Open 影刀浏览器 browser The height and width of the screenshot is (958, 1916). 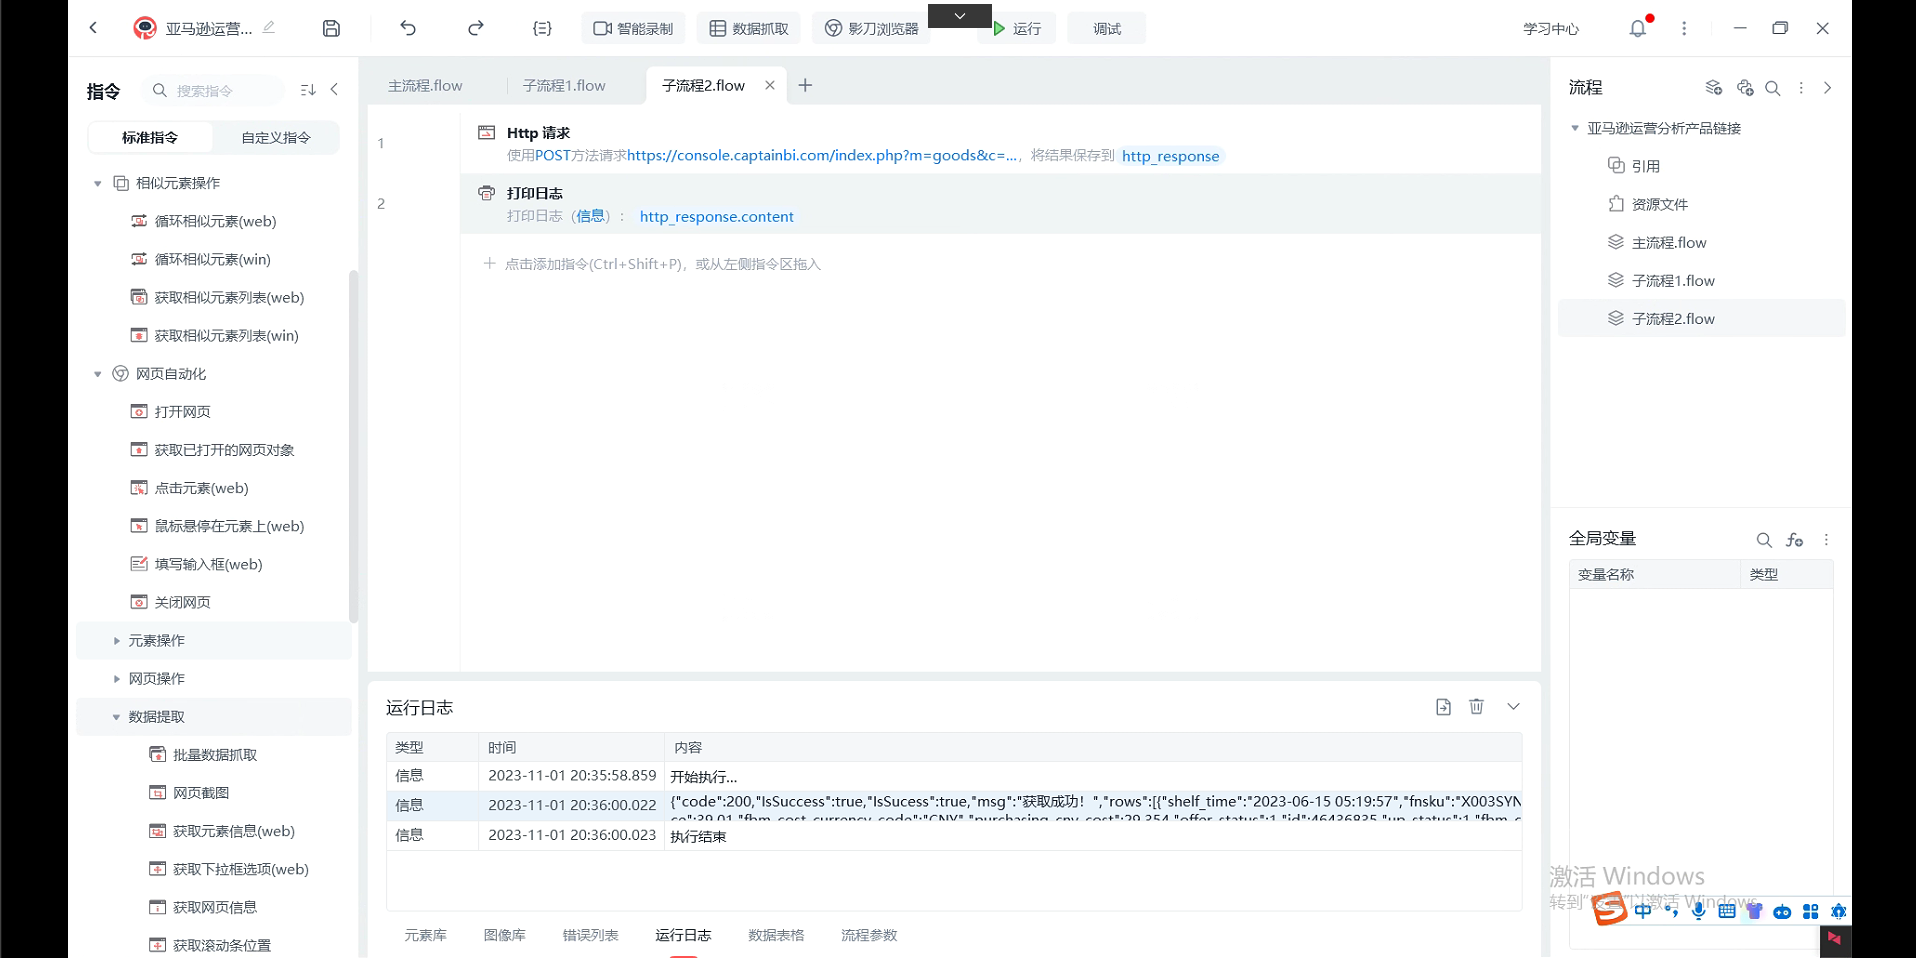pos(871,28)
